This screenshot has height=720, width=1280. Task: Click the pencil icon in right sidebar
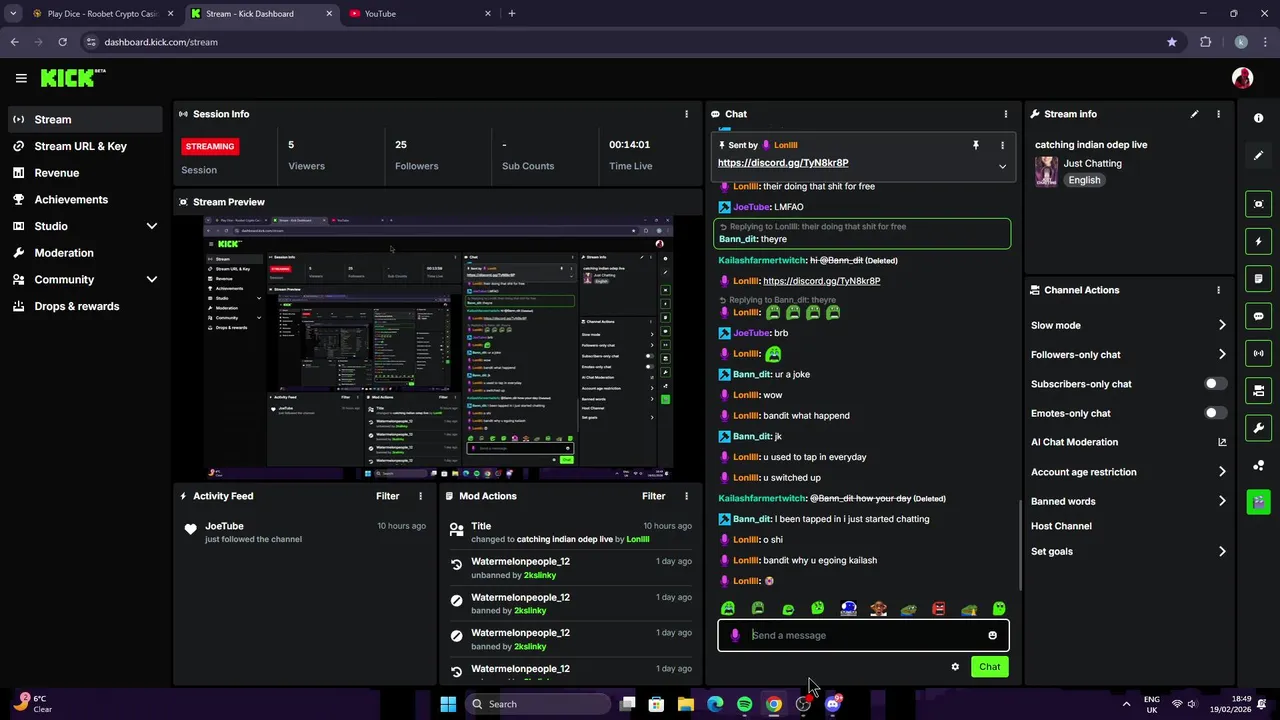coord(1258,156)
